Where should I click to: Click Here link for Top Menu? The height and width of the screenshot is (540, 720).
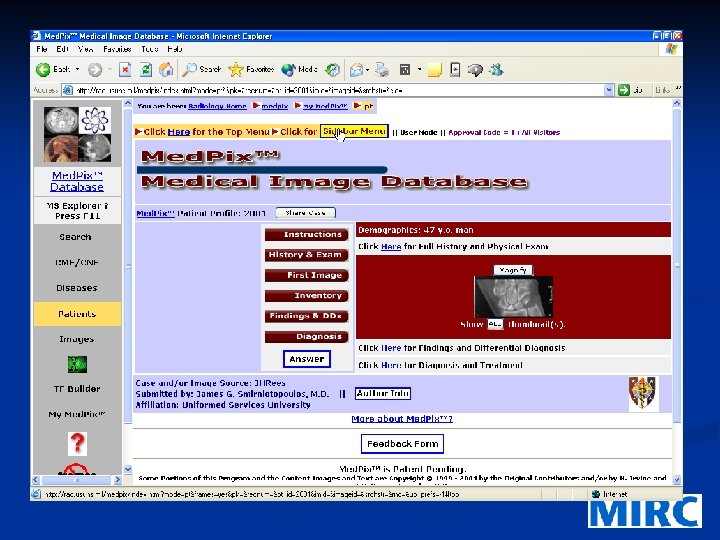pyautogui.click(x=179, y=132)
